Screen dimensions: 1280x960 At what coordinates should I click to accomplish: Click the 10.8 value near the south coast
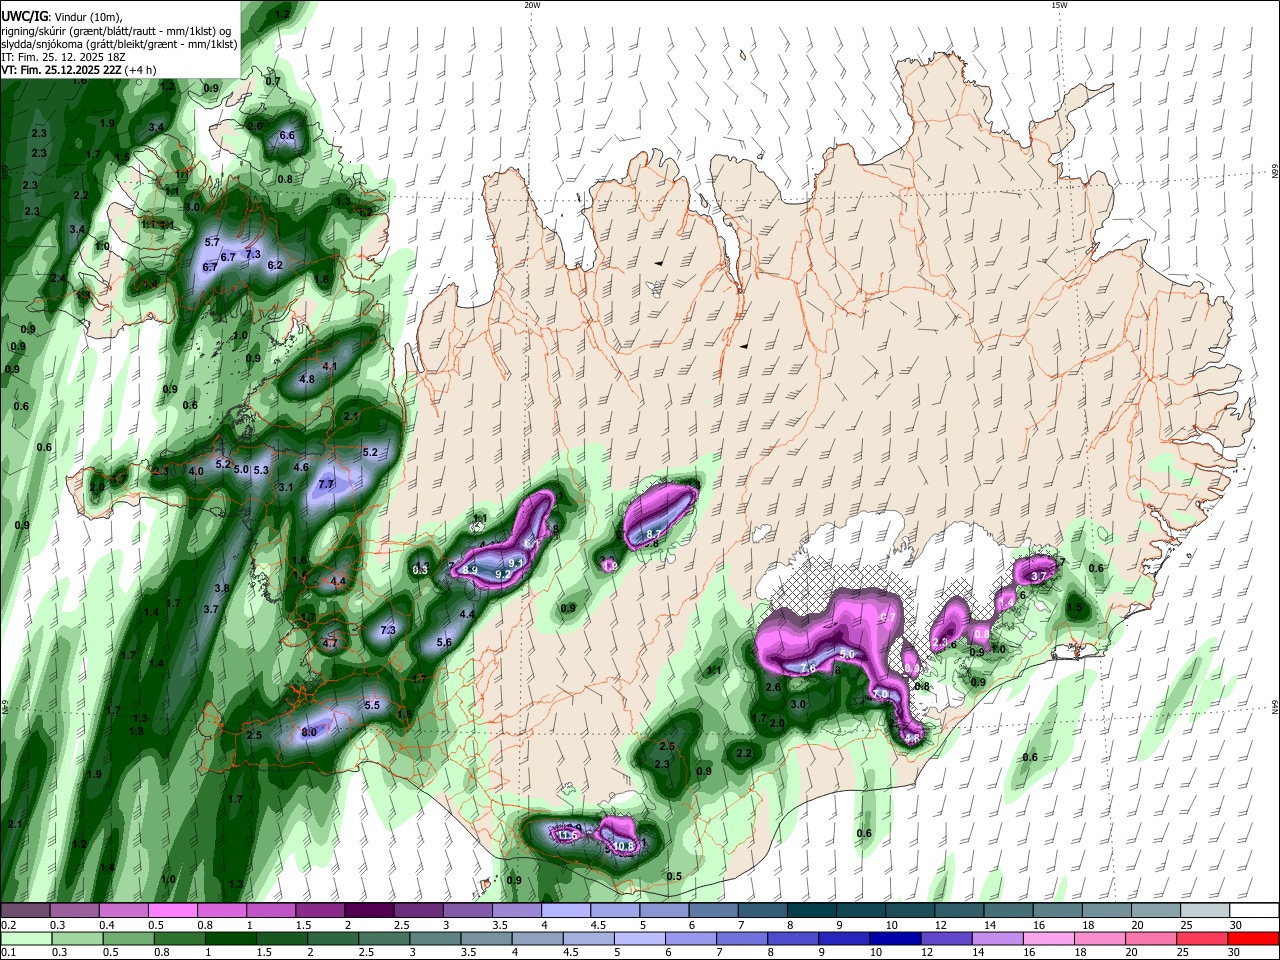pyautogui.click(x=624, y=846)
